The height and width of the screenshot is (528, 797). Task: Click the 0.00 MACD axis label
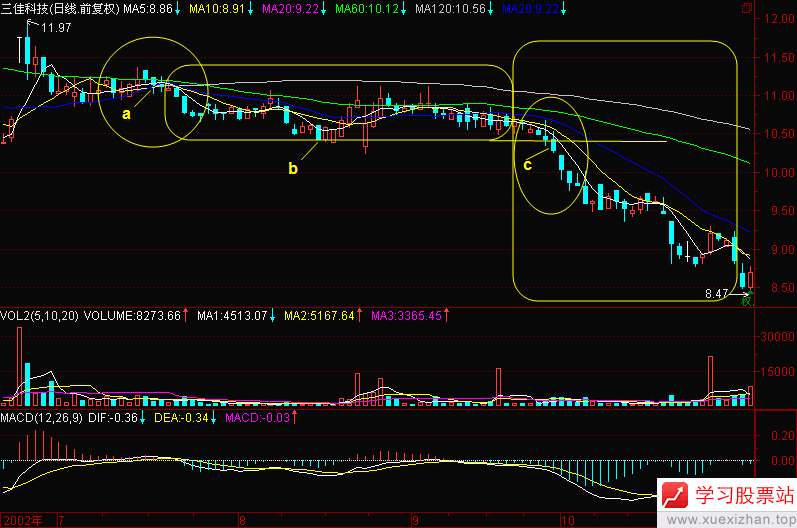(x=783, y=460)
